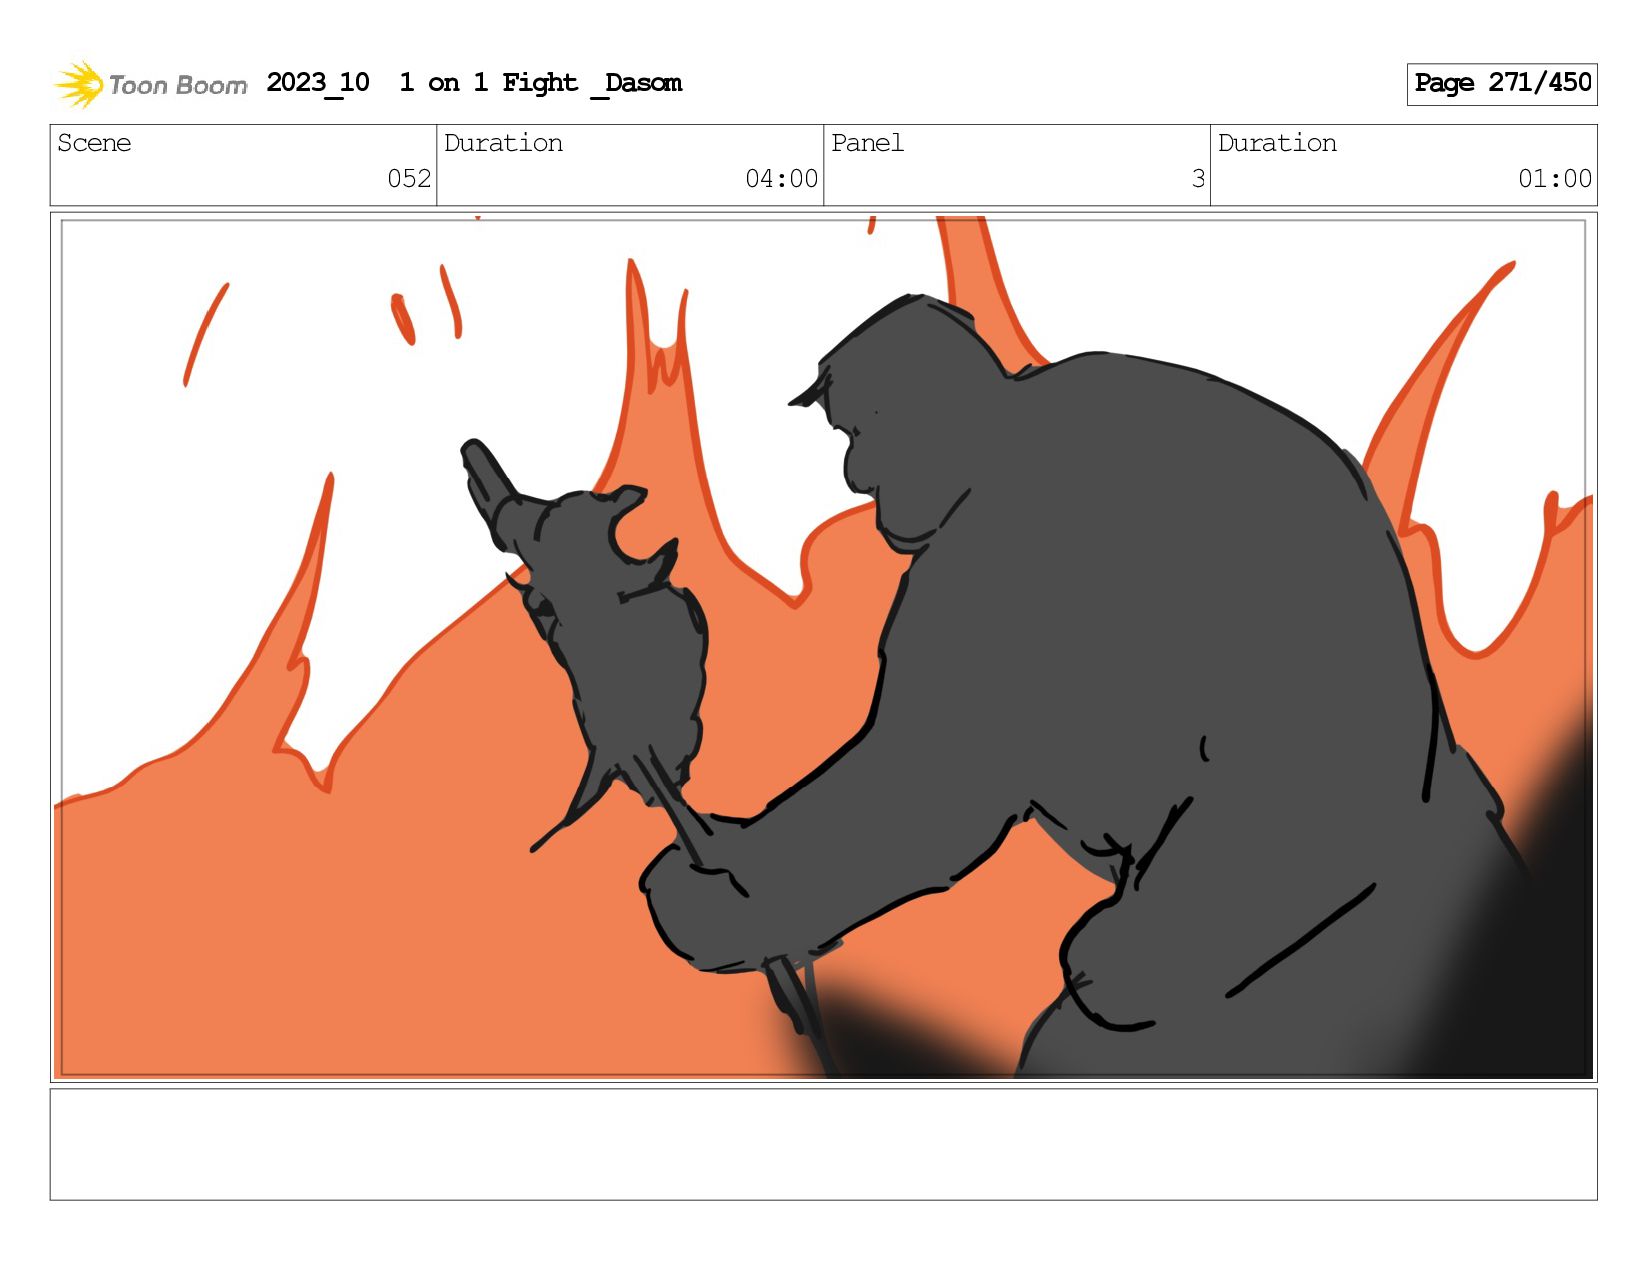Select the 'Panel' label
This screenshot has width=1650, height=1275.
coord(867,143)
